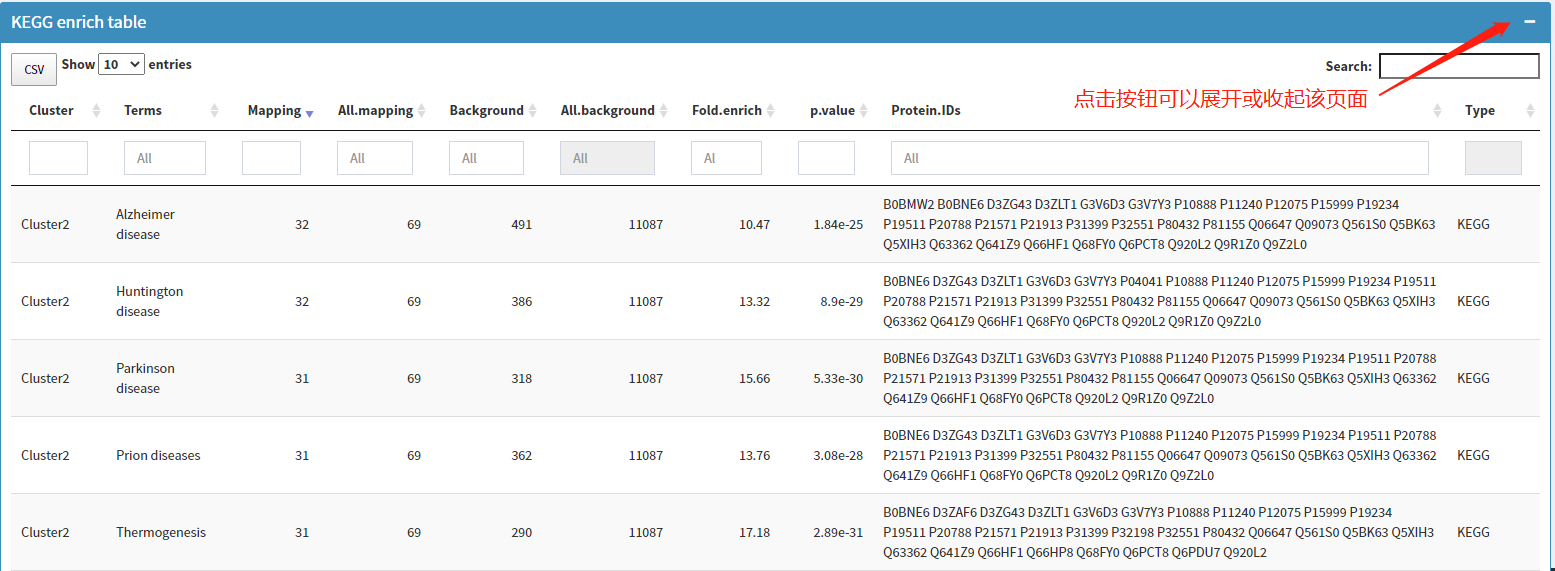Select the Alzheimer disease row
This screenshot has height=571, width=1555.
[145, 224]
